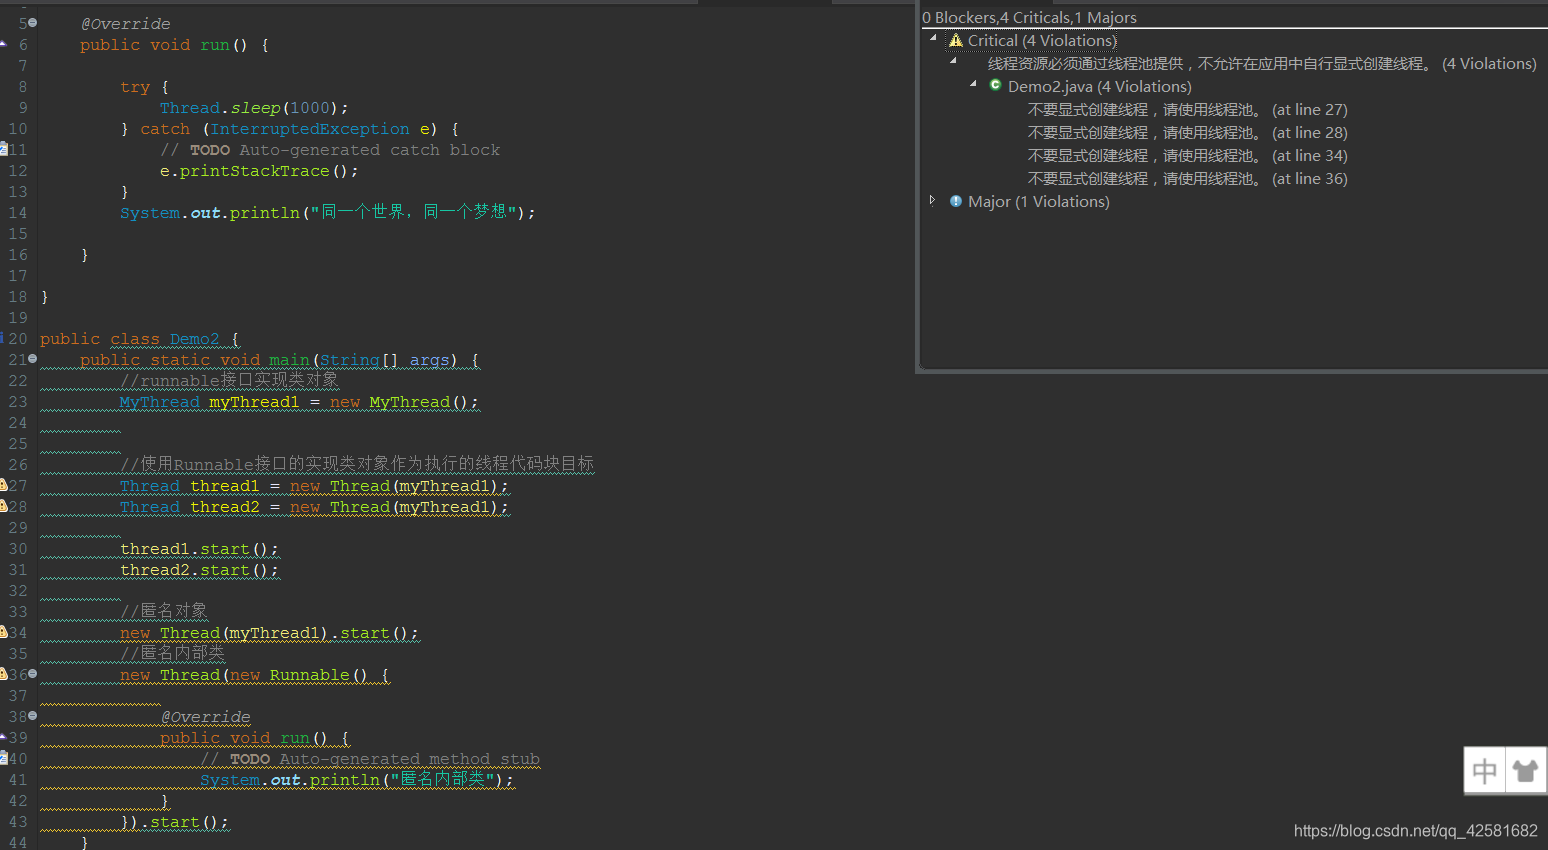Click 'new Thread(myThread1).start();' on line 34
The width and height of the screenshot is (1548, 850).
click(269, 633)
